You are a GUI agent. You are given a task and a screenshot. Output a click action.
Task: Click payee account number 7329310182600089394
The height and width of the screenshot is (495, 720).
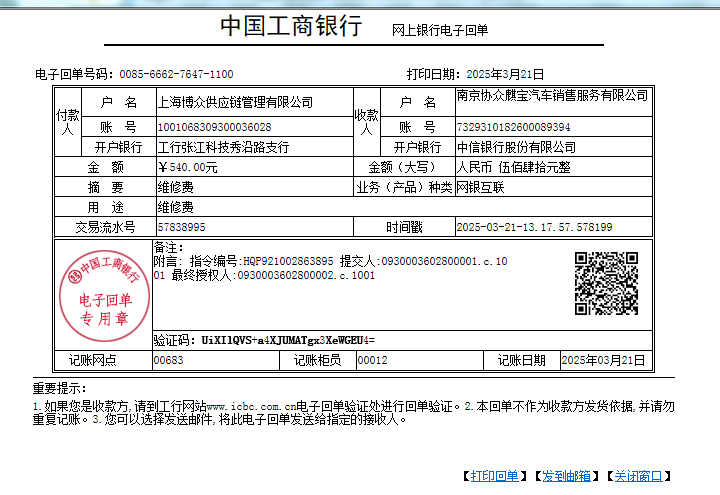pyautogui.click(x=513, y=128)
